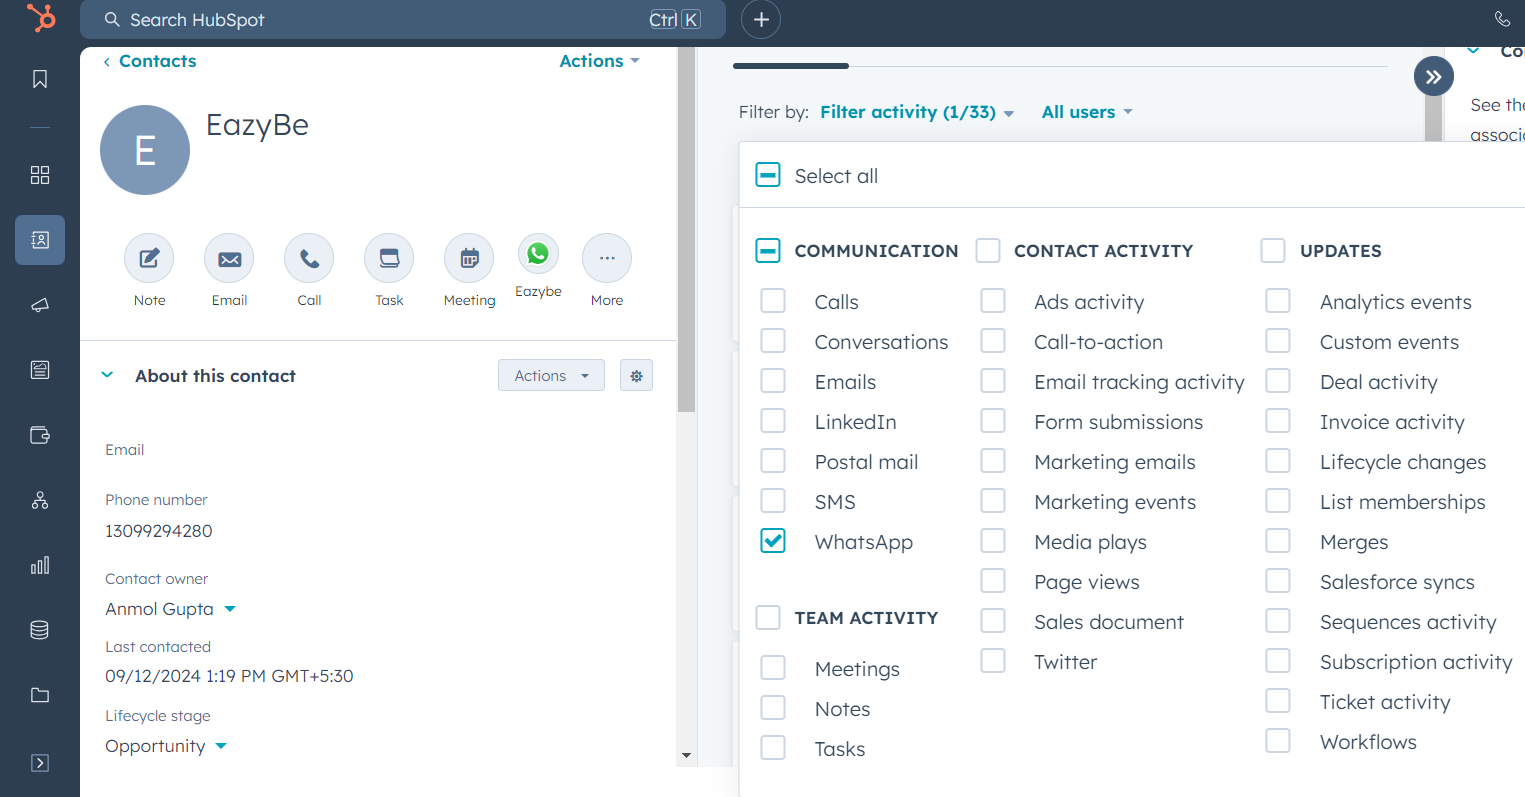Check the Notes checkbox
The width and height of the screenshot is (1525, 797).
[x=773, y=708]
